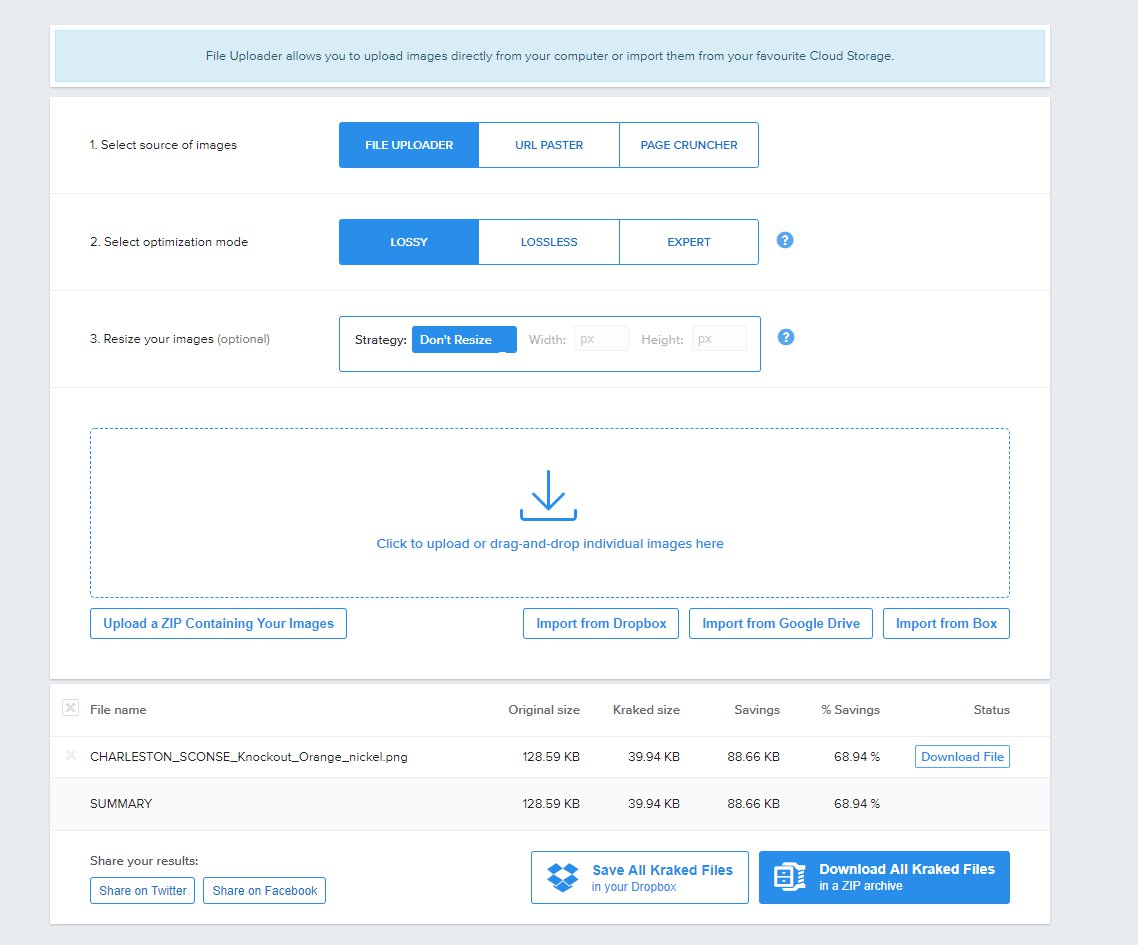Select the File Uploader source tab
The height and width of the screenshot is (945, 1138).
409,145
